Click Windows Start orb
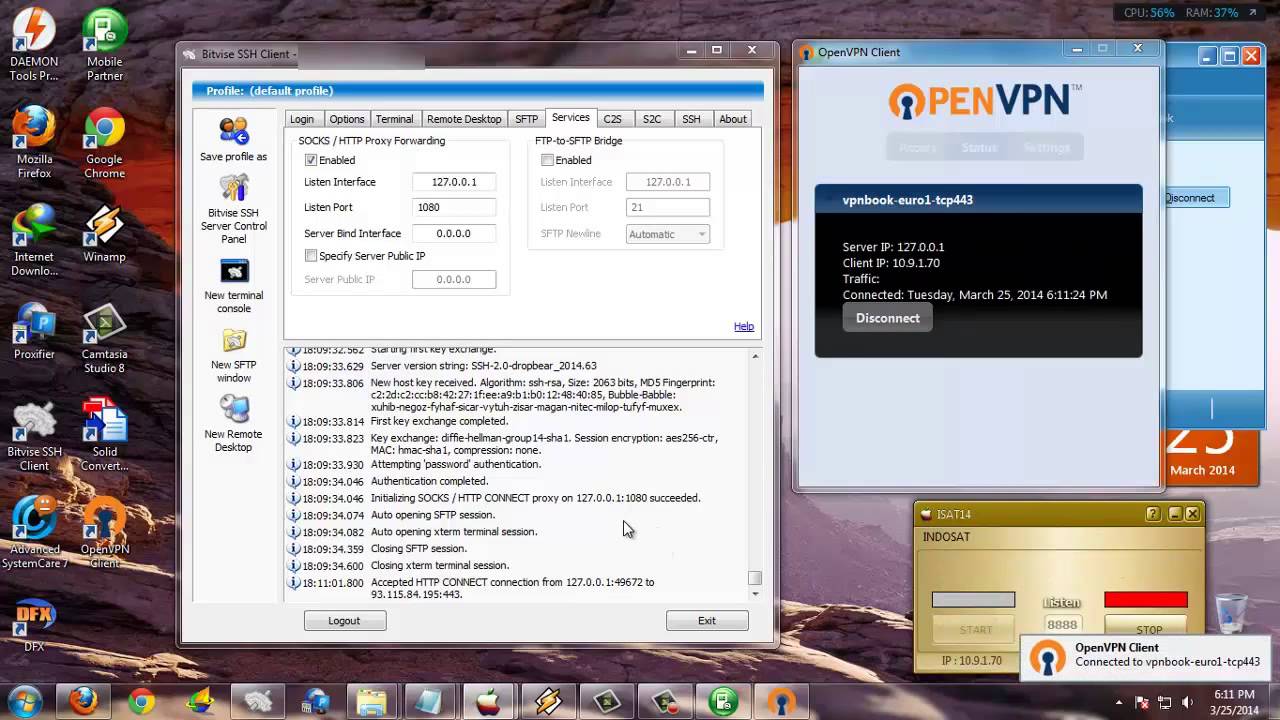 pos(24,701)
